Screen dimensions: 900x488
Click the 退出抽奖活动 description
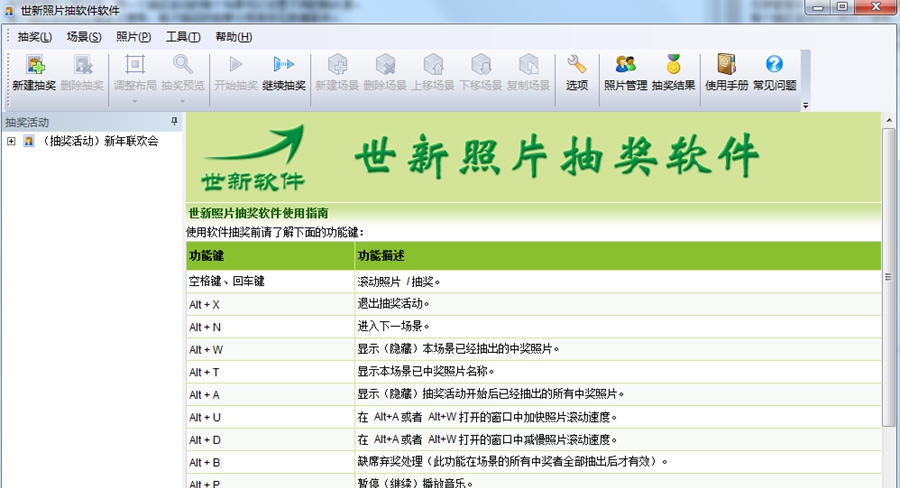point(393,304)
